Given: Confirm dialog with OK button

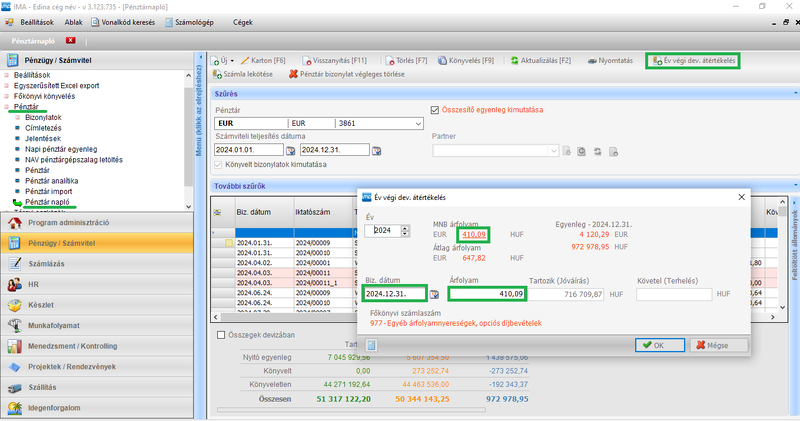Looking at the screenshot, I should tap(660, 345).
